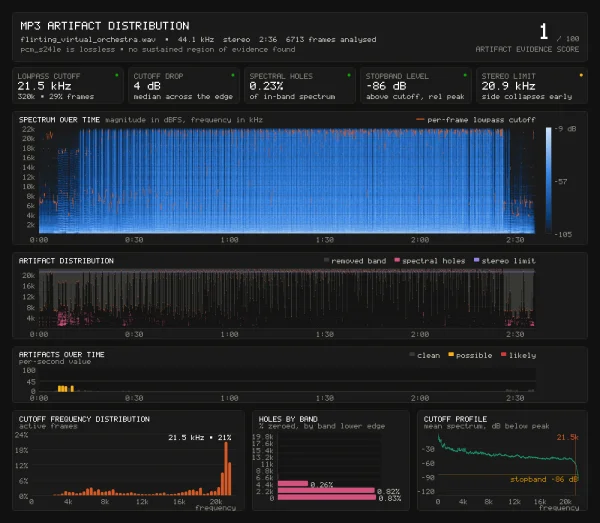
Task: Click the gray clean legend swatch
Action: pyautogui.click(x=412, y=355)
